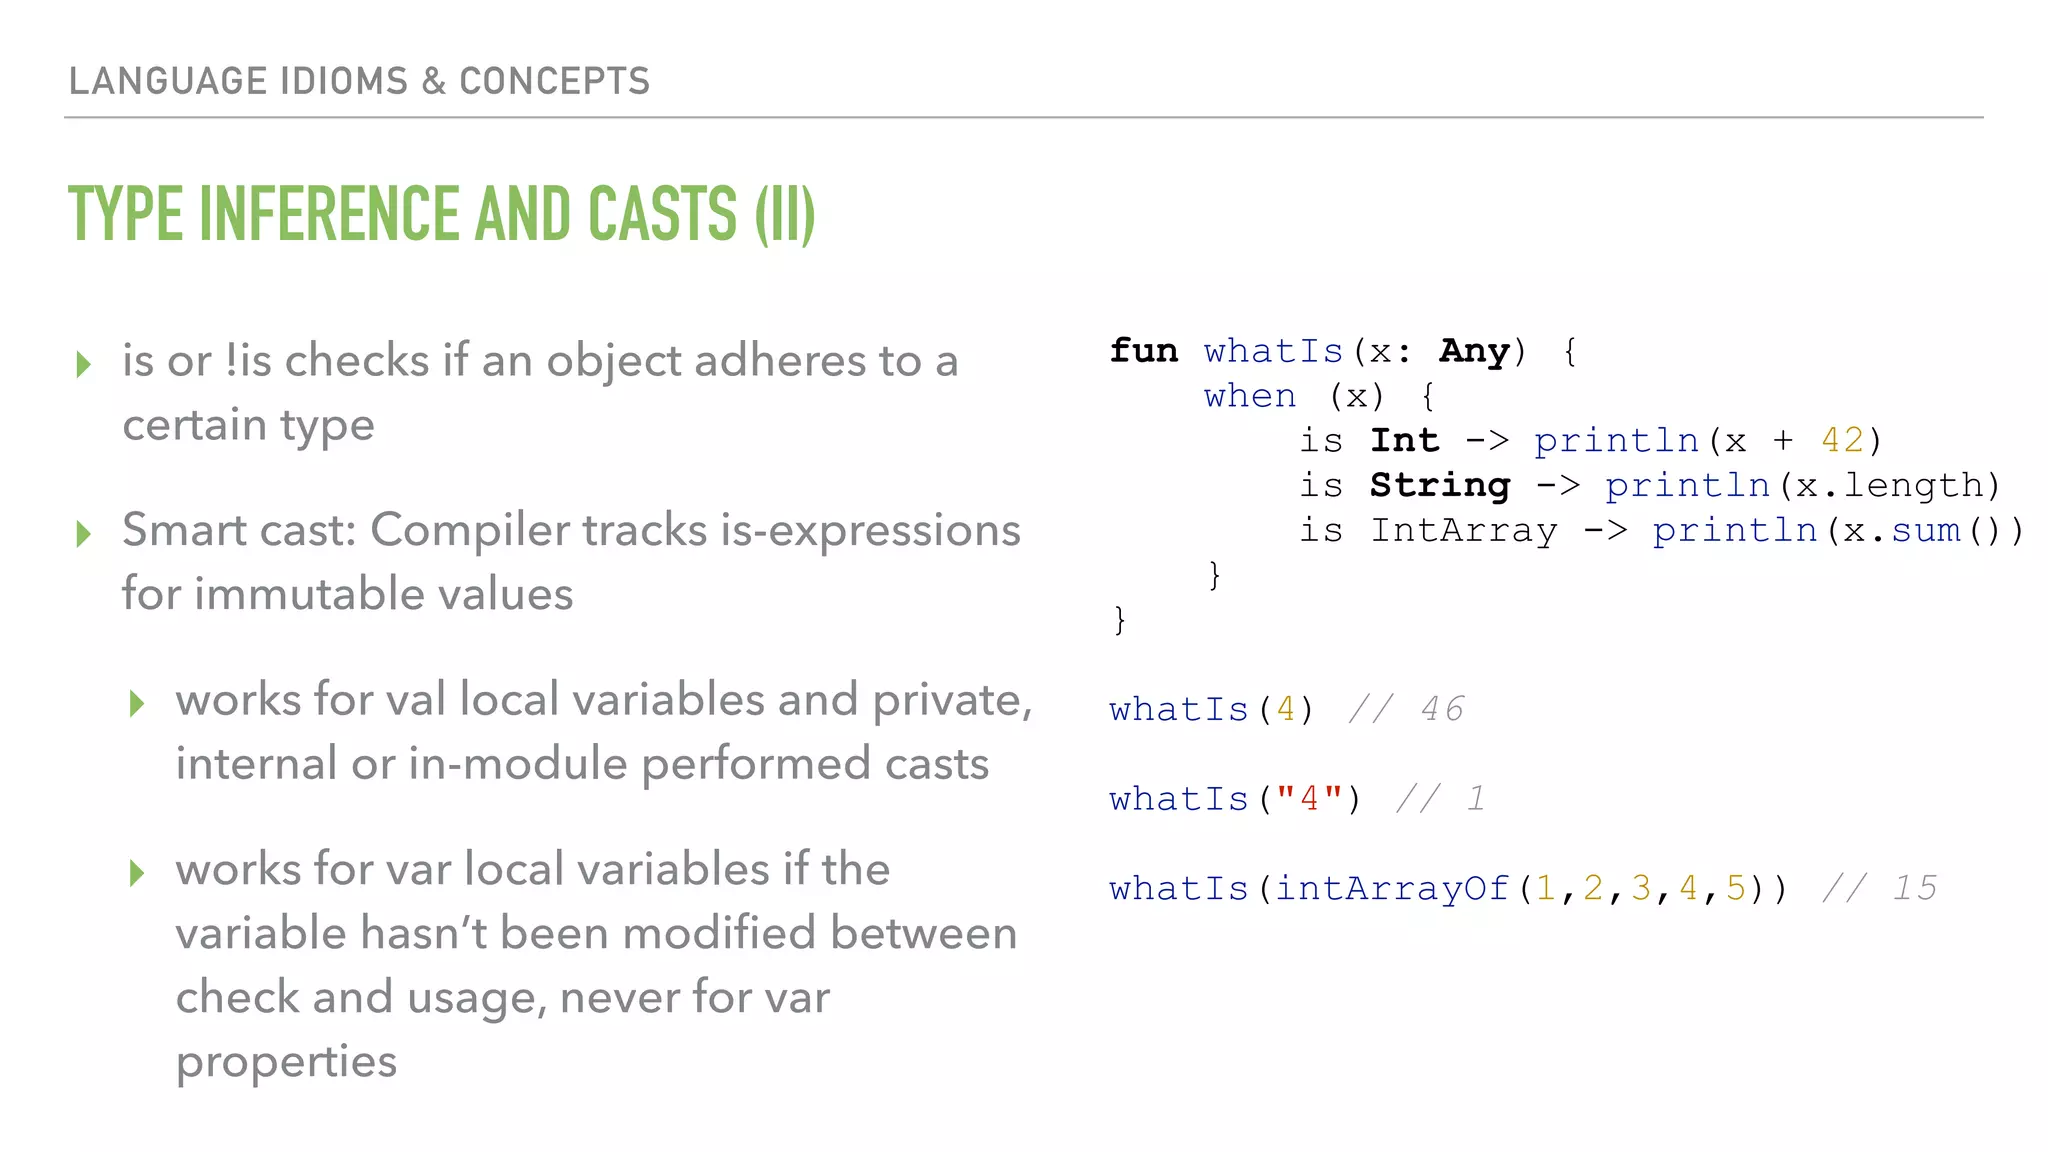
Task: Click 'intArrayOf' in the last call
Action: click(x=1391, y=888)
